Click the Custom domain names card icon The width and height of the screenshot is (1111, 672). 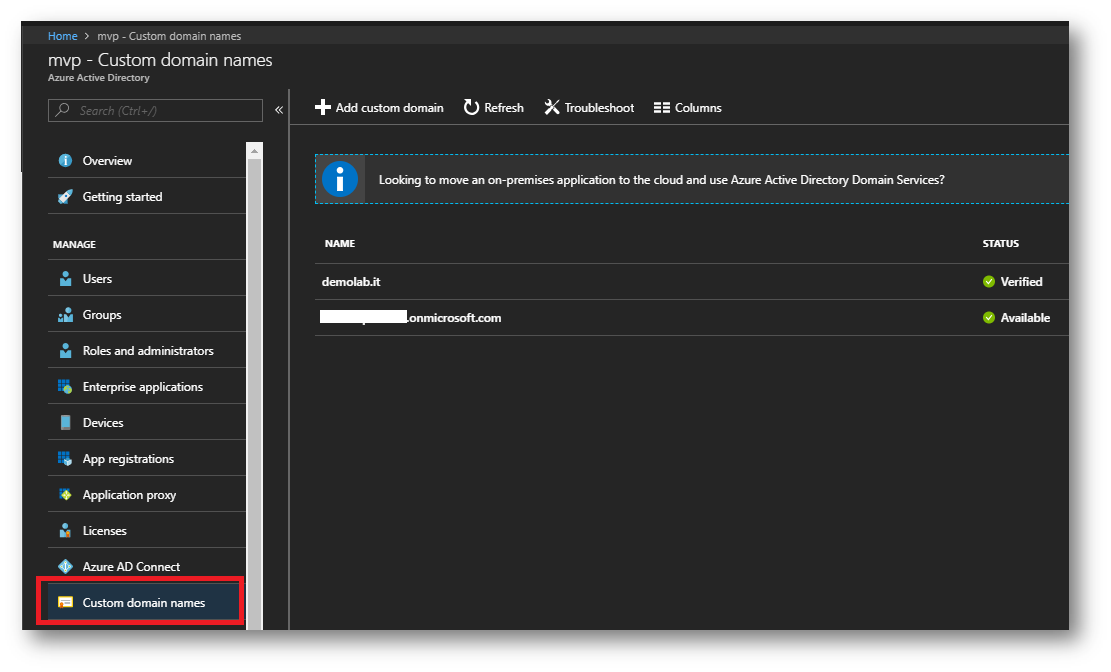coord(65,603)
